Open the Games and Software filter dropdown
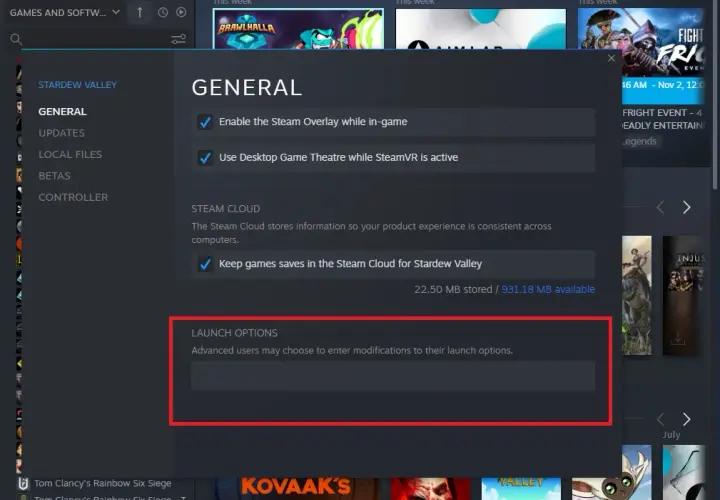The height and width of the screenshot is (500, 720). point(64,12)
